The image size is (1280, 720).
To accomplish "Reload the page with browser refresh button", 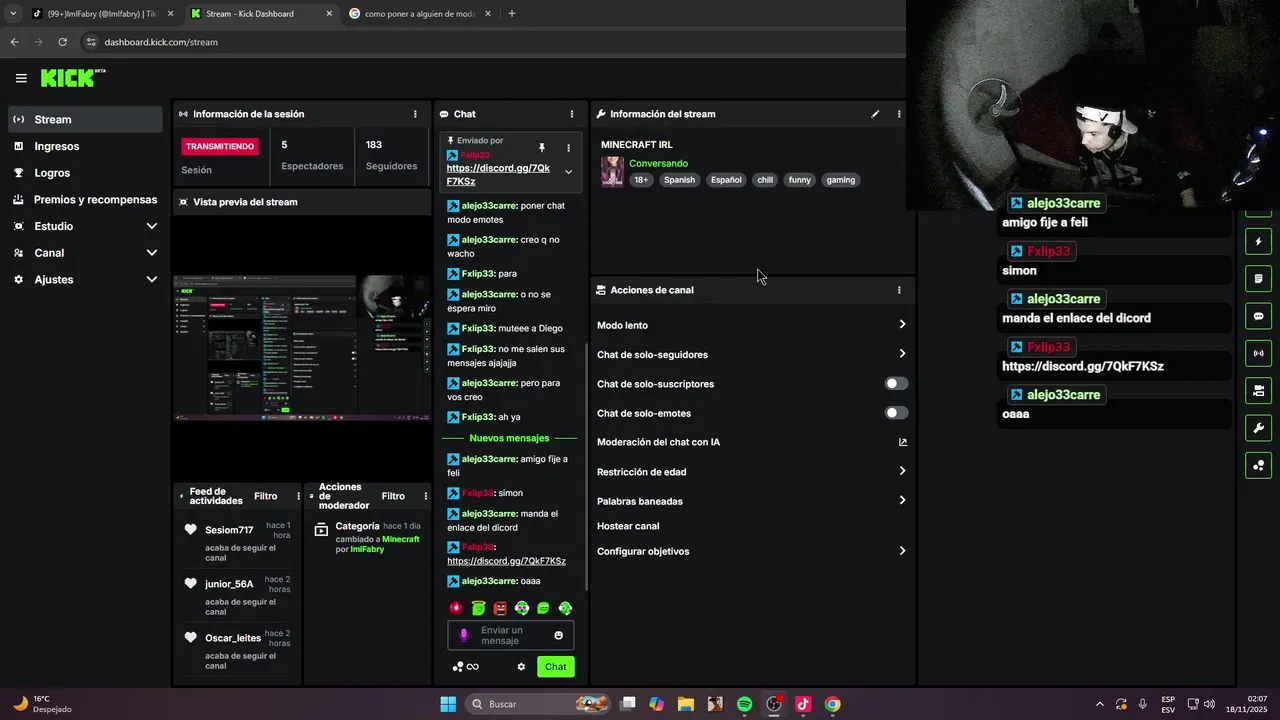I will click(62, 42).
